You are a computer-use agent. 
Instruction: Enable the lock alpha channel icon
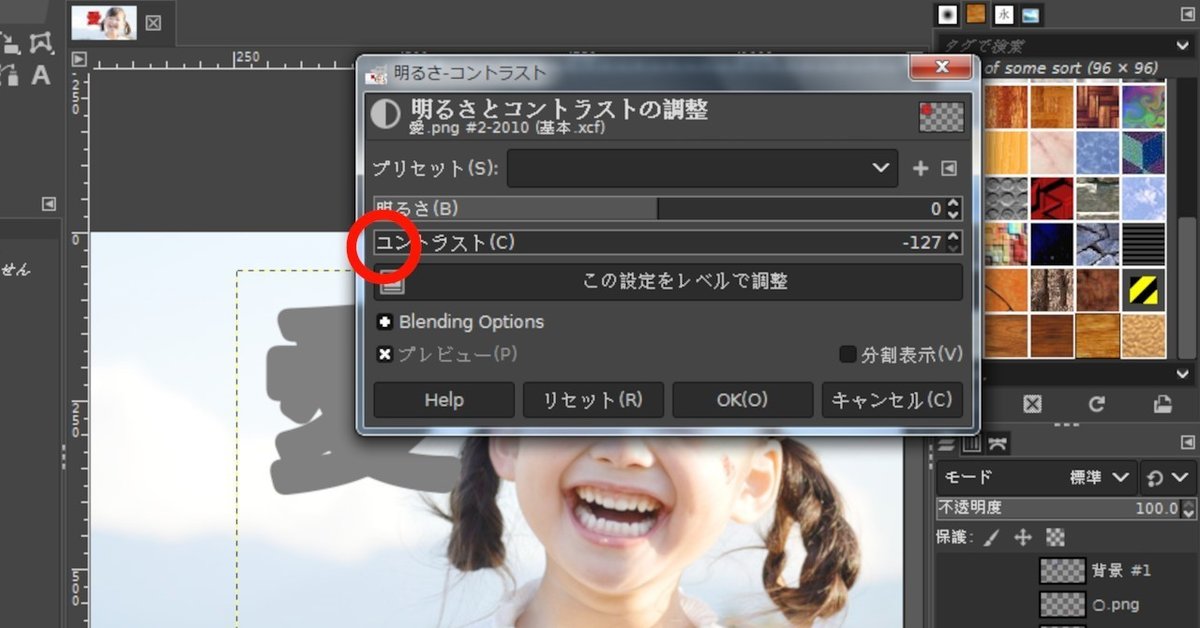pyautogui.click(x=1055, y=537)
